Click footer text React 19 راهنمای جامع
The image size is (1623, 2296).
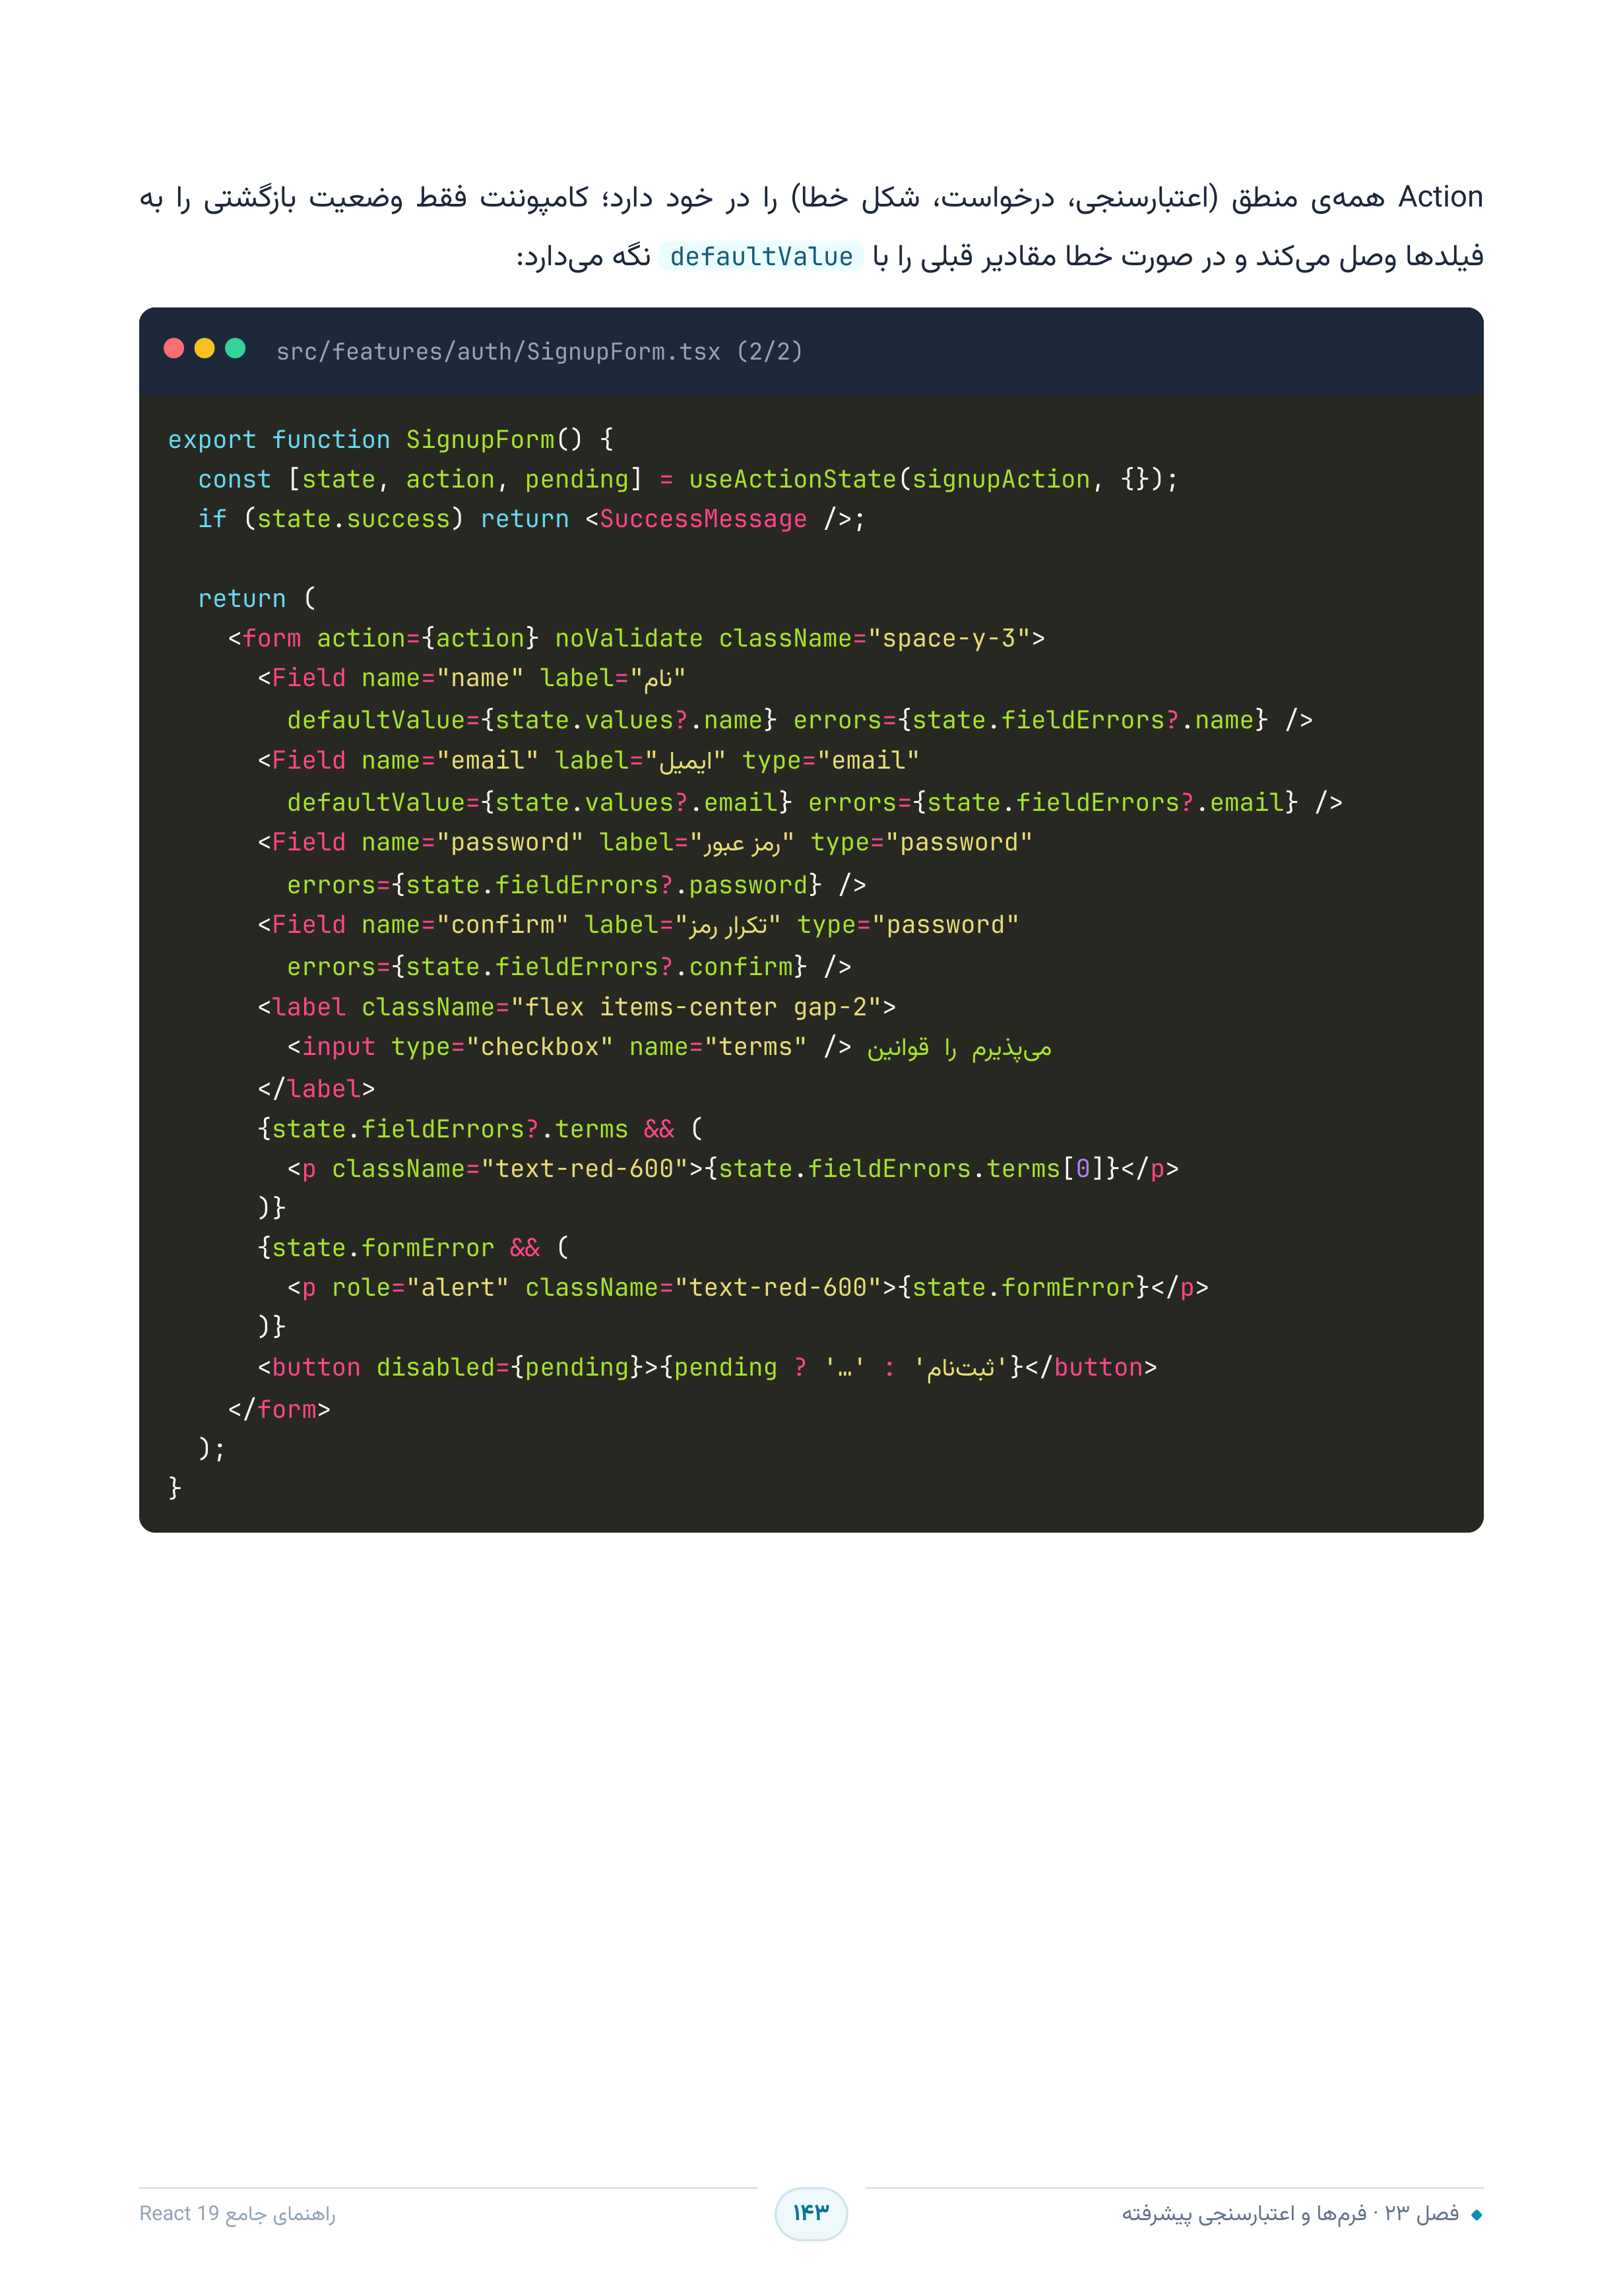pos(237,2214)
